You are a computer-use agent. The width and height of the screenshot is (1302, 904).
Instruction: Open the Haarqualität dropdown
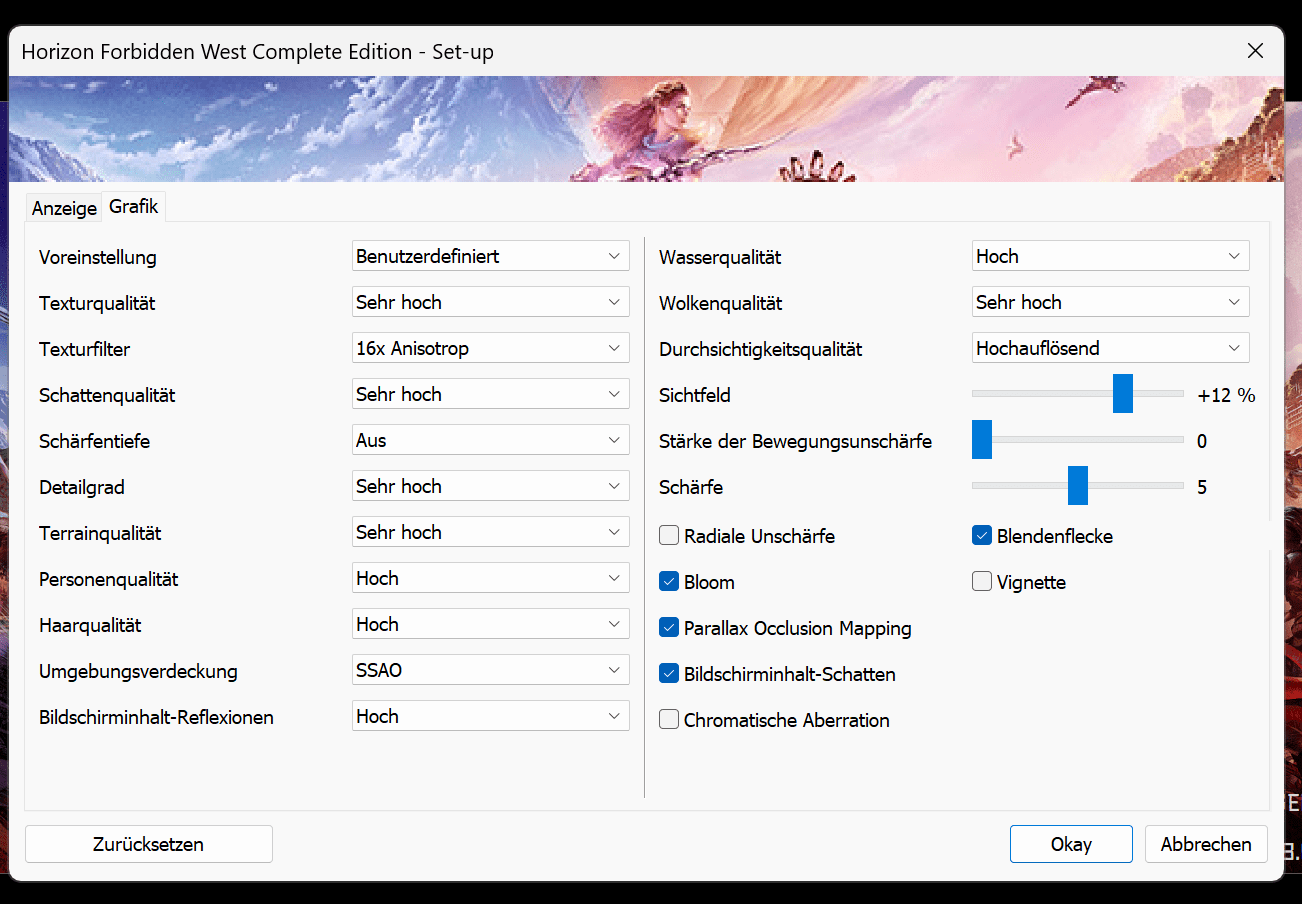pyautogui.click(x=490, y=624)
